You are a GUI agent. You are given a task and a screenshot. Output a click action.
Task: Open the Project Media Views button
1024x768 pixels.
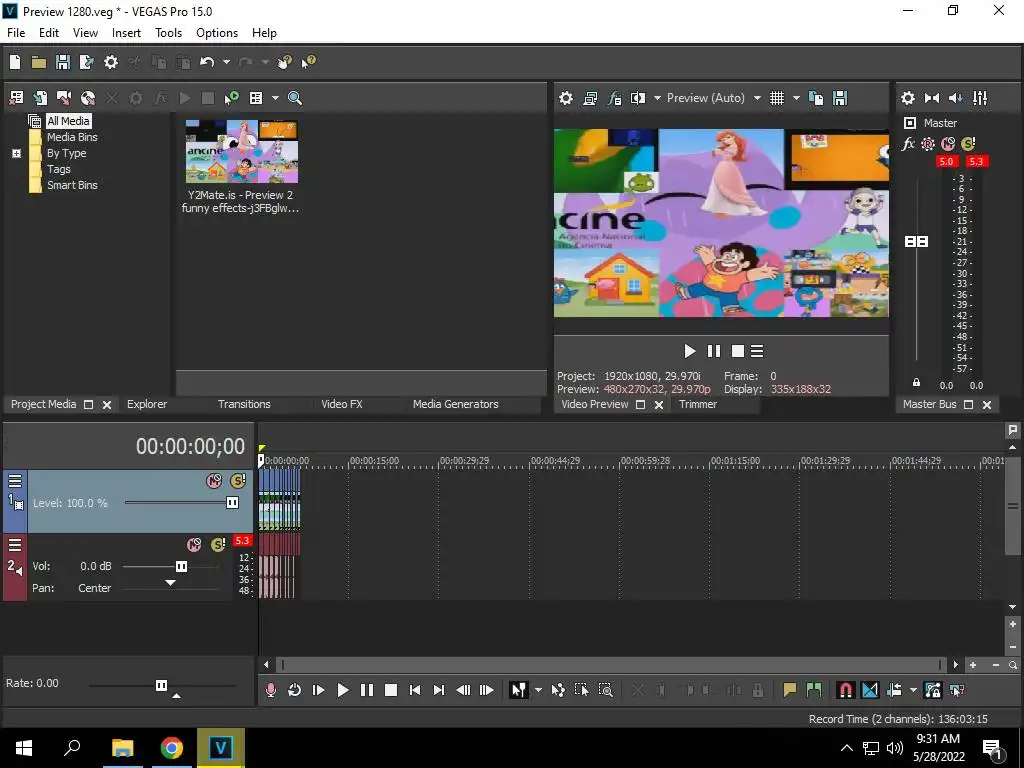(256, 98)
